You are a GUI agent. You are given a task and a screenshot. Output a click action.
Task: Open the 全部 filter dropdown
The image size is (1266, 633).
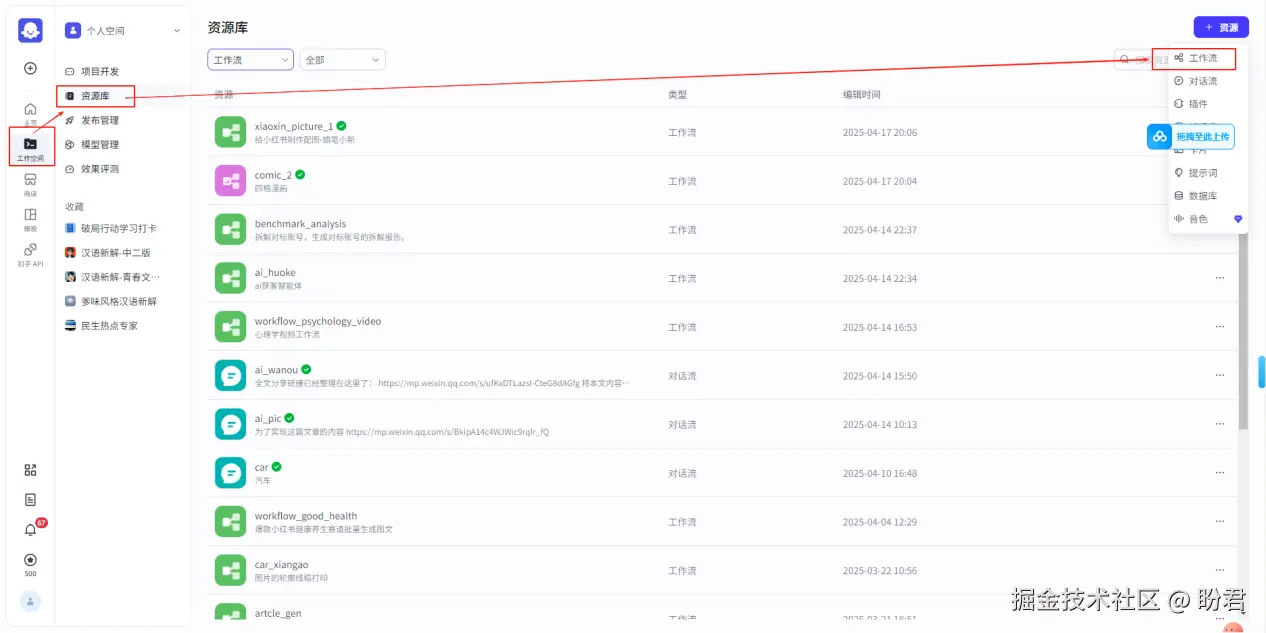[342, 60]
